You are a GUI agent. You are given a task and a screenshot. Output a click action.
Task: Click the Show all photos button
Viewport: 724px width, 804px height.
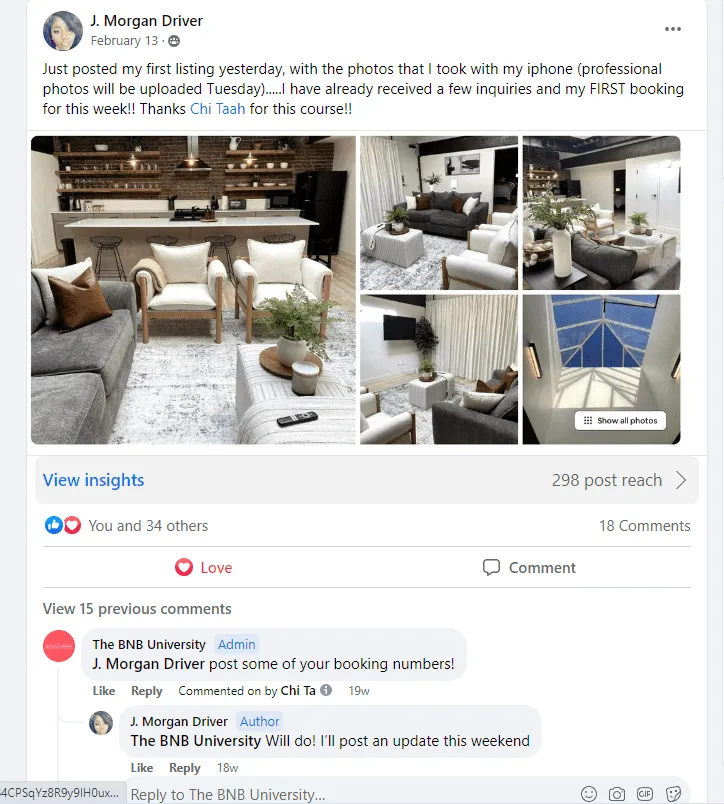620,420
